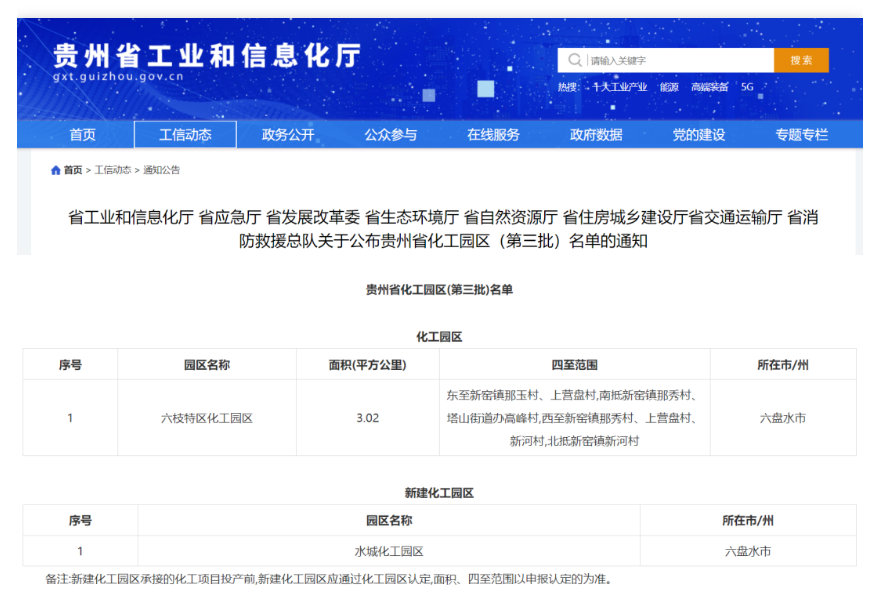Click the search magnifier icon
This screenshot has width=877, height=600.
click(x=574, y=60)
